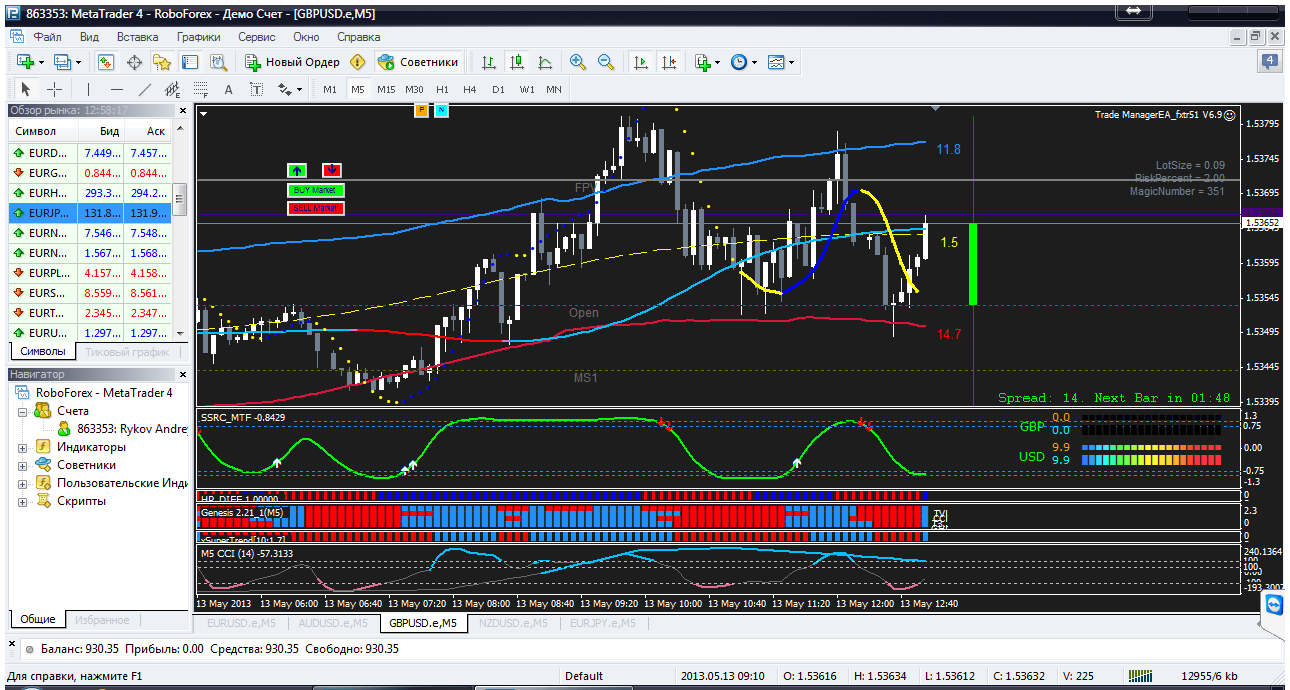This screenshot has width=1290, height=690.
Task: Switch to W1 timeframe
Action: tap(526, 89)
